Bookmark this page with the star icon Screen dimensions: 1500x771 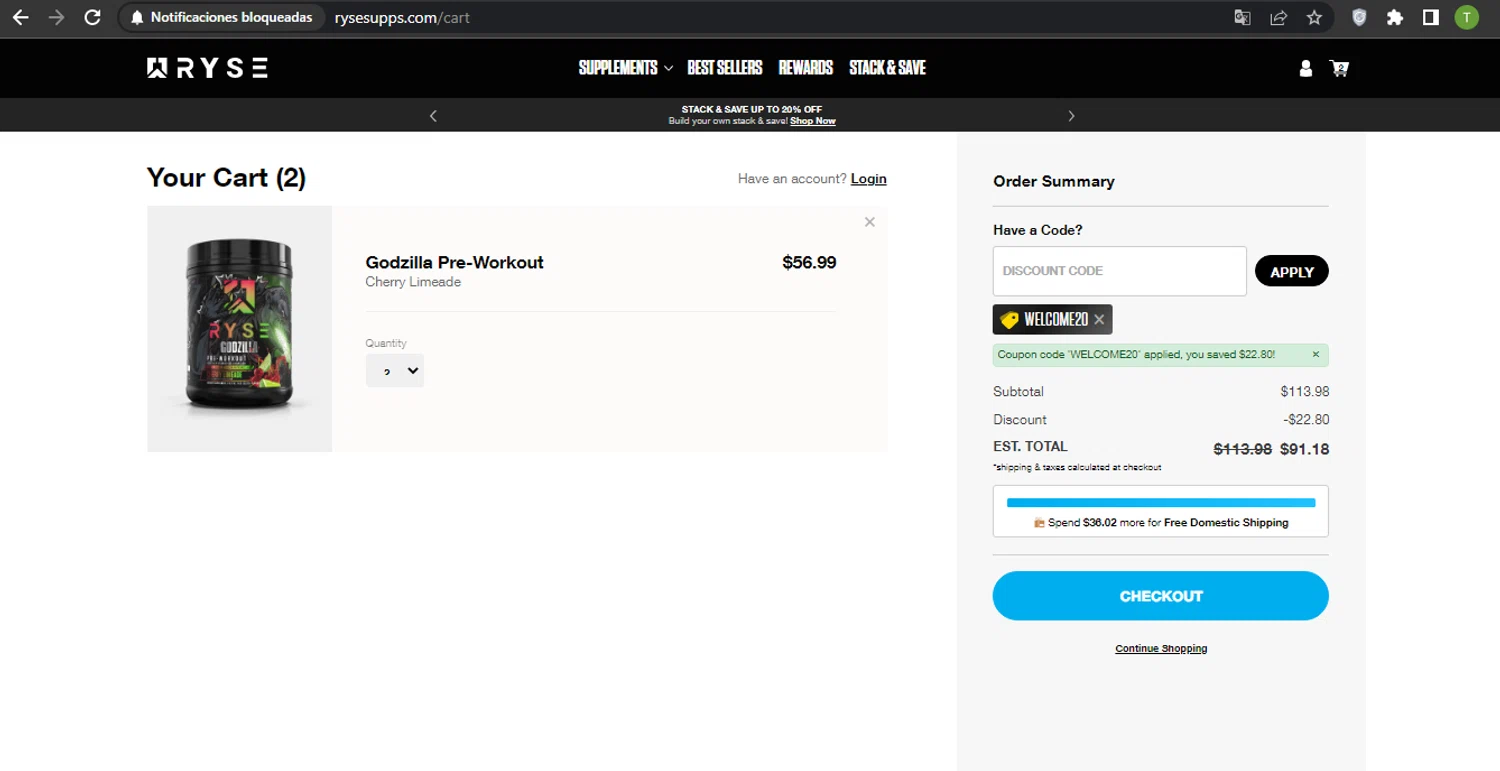tap(1314, 17)
